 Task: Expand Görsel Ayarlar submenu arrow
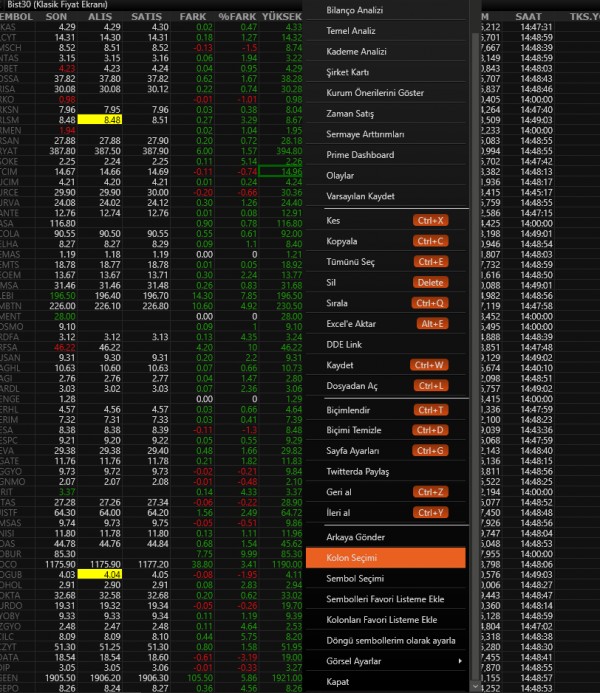point(460,661)
